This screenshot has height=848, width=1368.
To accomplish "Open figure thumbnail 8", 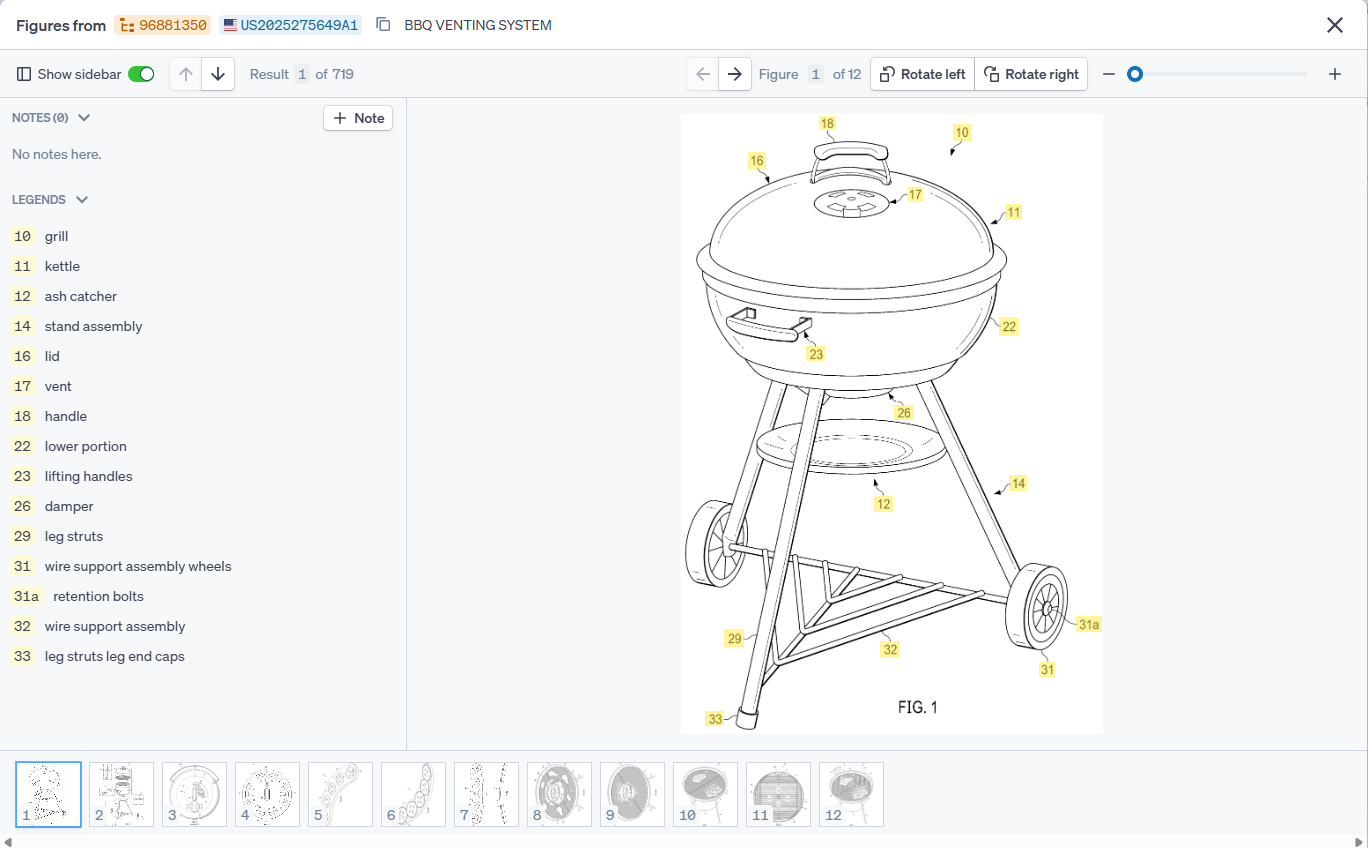I will (x=560, y=794).
